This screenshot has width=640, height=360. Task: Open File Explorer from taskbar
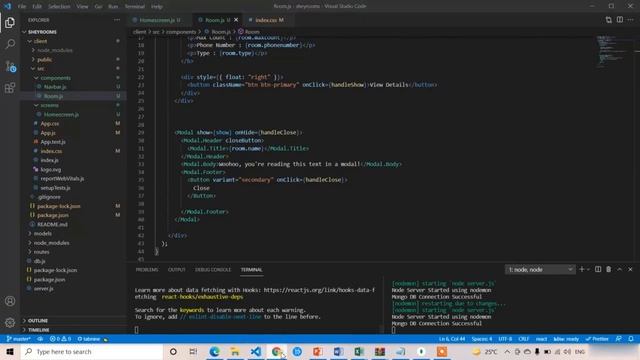pos(235,351)
